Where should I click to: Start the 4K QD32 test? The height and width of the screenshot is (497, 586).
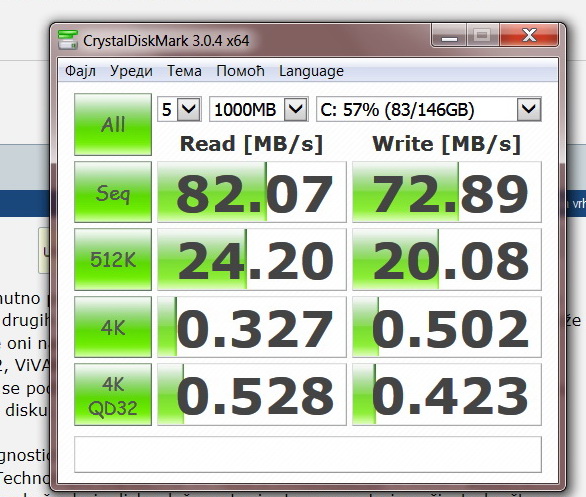click(x=113, y=395)
